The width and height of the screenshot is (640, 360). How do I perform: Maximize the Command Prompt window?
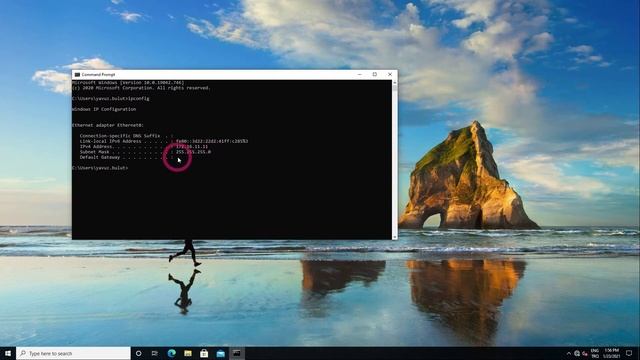(x=375, y=75)
